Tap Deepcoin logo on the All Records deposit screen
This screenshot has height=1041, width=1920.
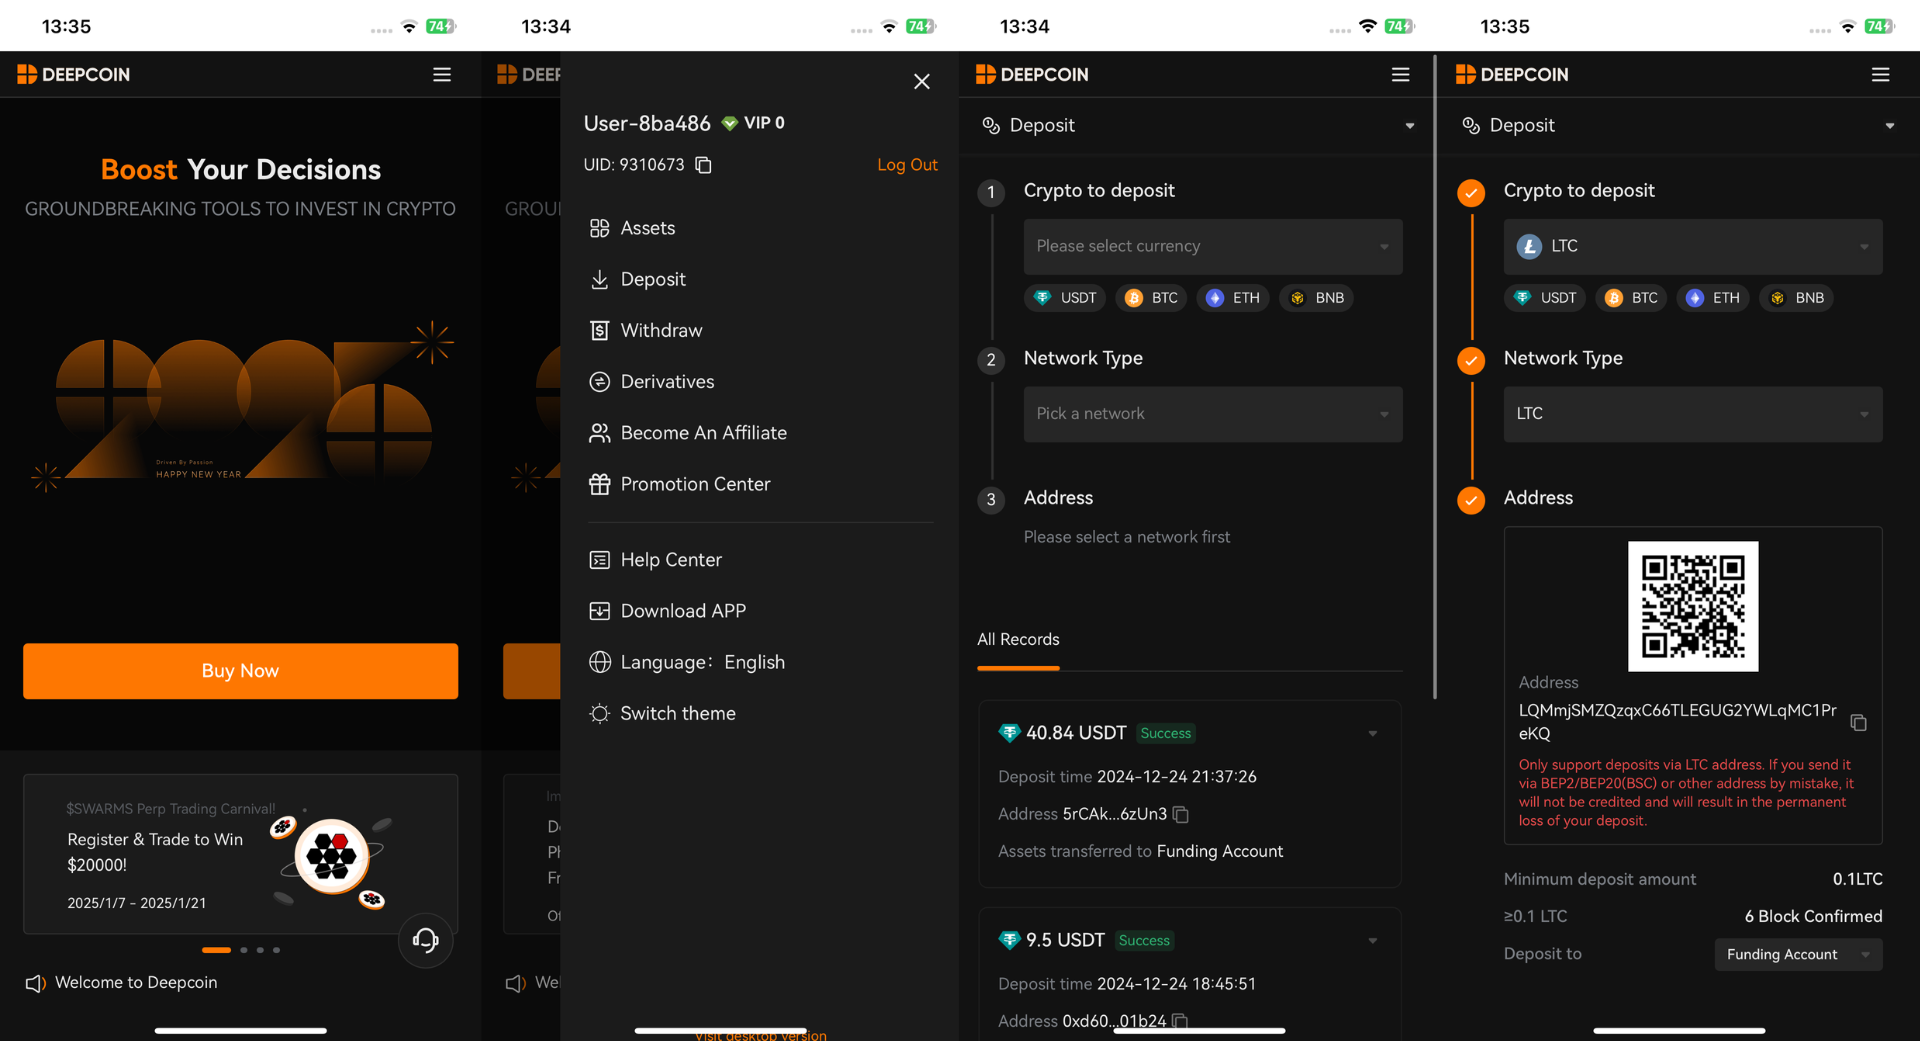1033,75
